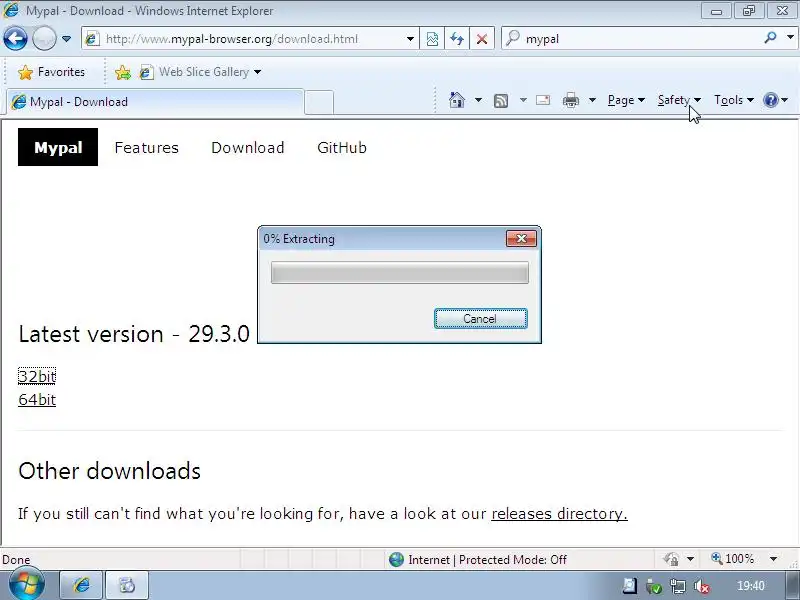Click the Latest version - 29.3.0 heading
Screen dimensions: 800x600
134,334
